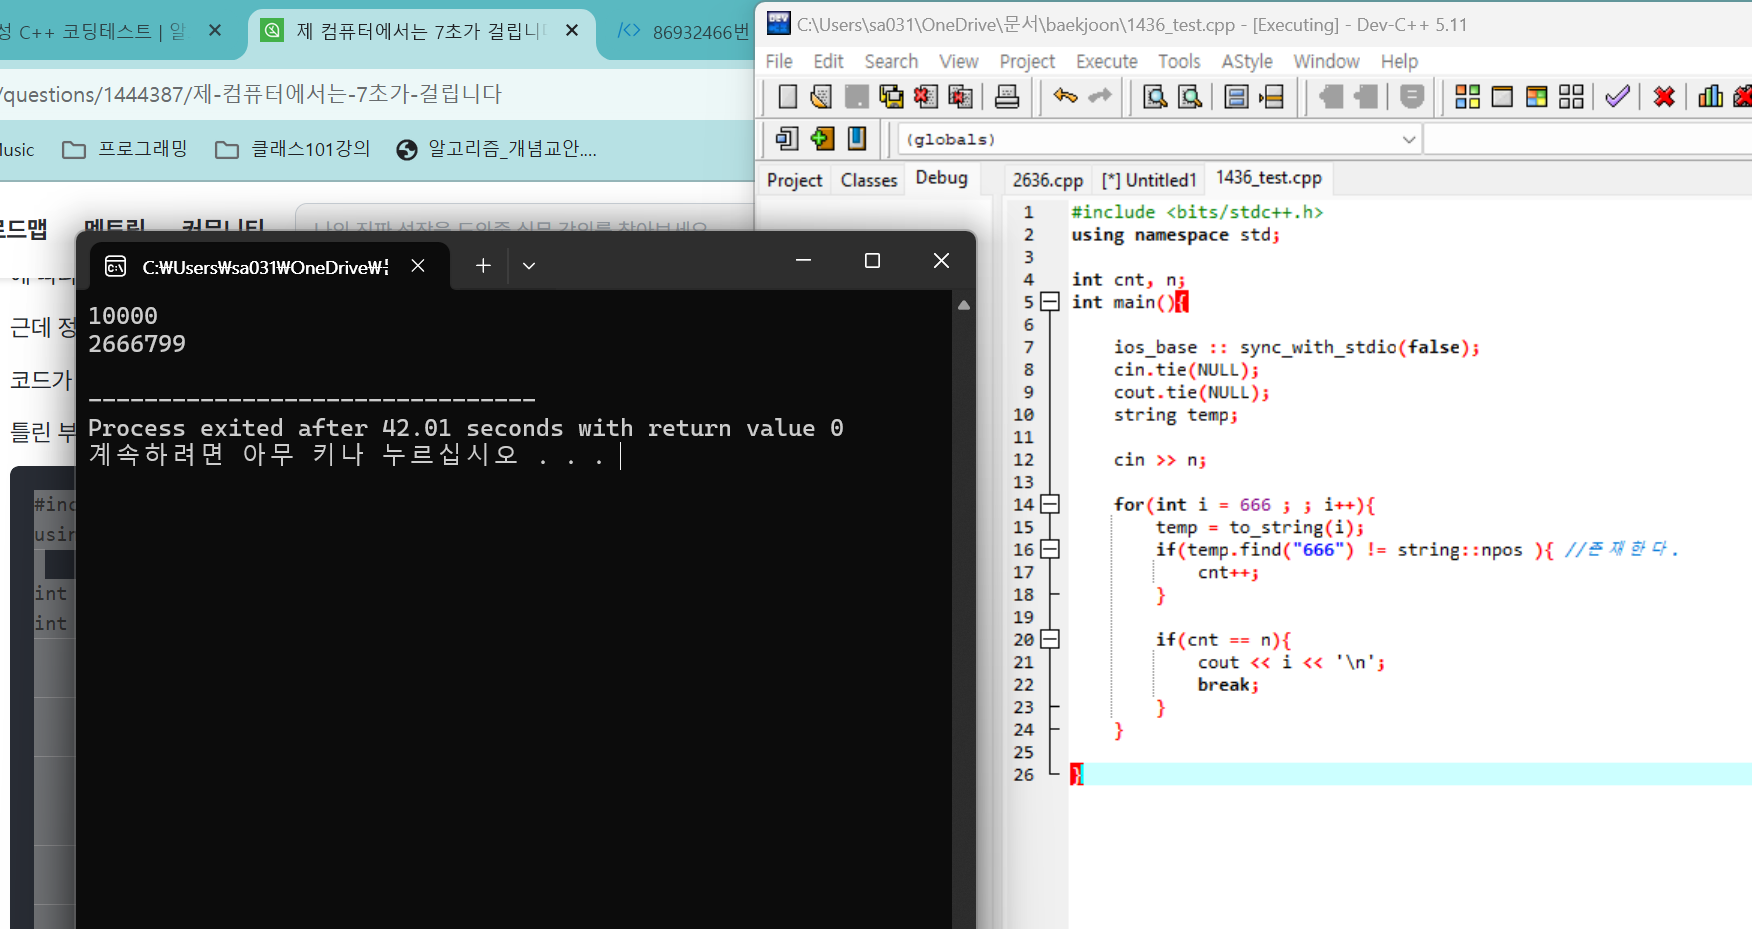Viewport: 1752px width, 929px height.
Task: Switch to the Project side panel tab
Action: tap(794, 180)
